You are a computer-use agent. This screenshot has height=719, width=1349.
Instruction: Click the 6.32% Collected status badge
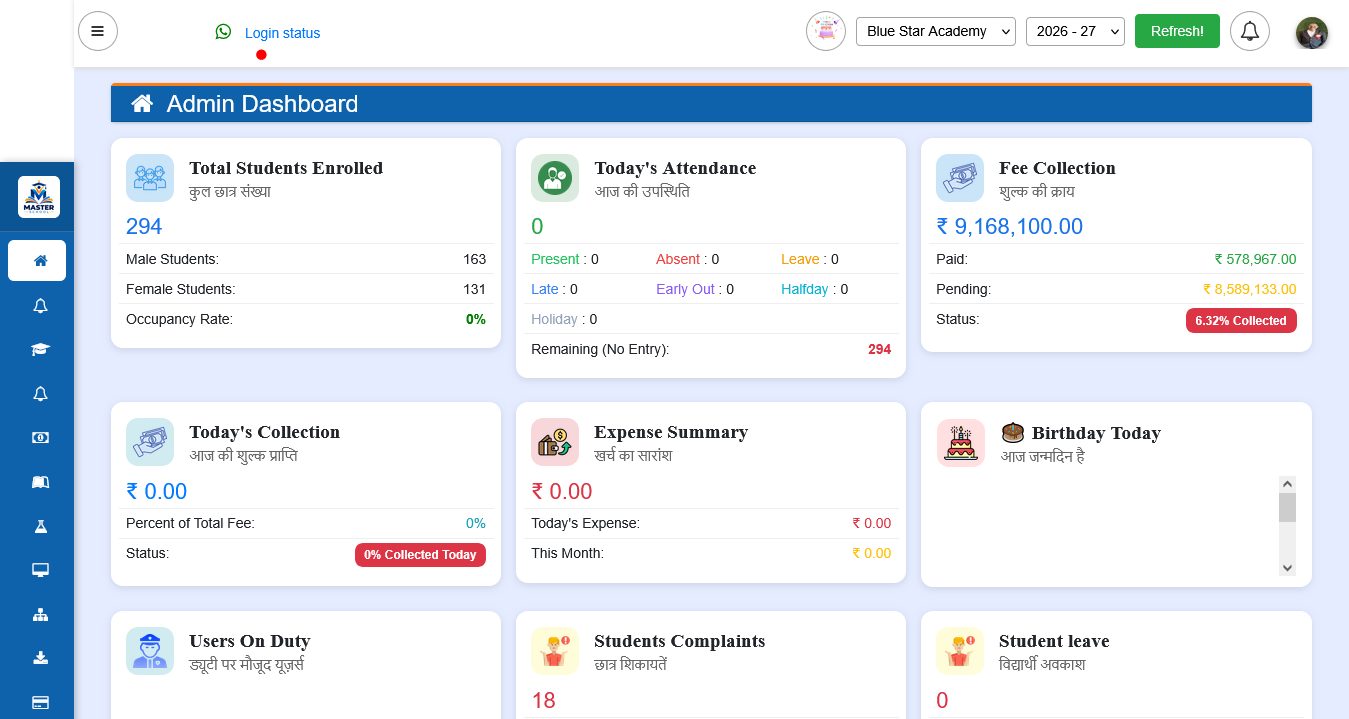[1241, 321]
